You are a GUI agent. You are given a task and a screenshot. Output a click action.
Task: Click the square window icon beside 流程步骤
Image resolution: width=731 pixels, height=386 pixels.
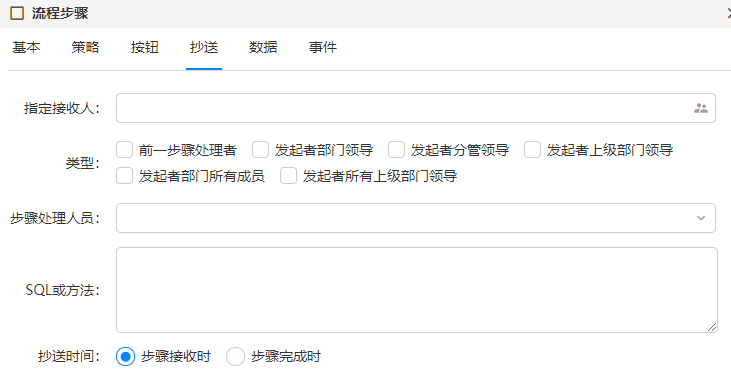point(17,13)
